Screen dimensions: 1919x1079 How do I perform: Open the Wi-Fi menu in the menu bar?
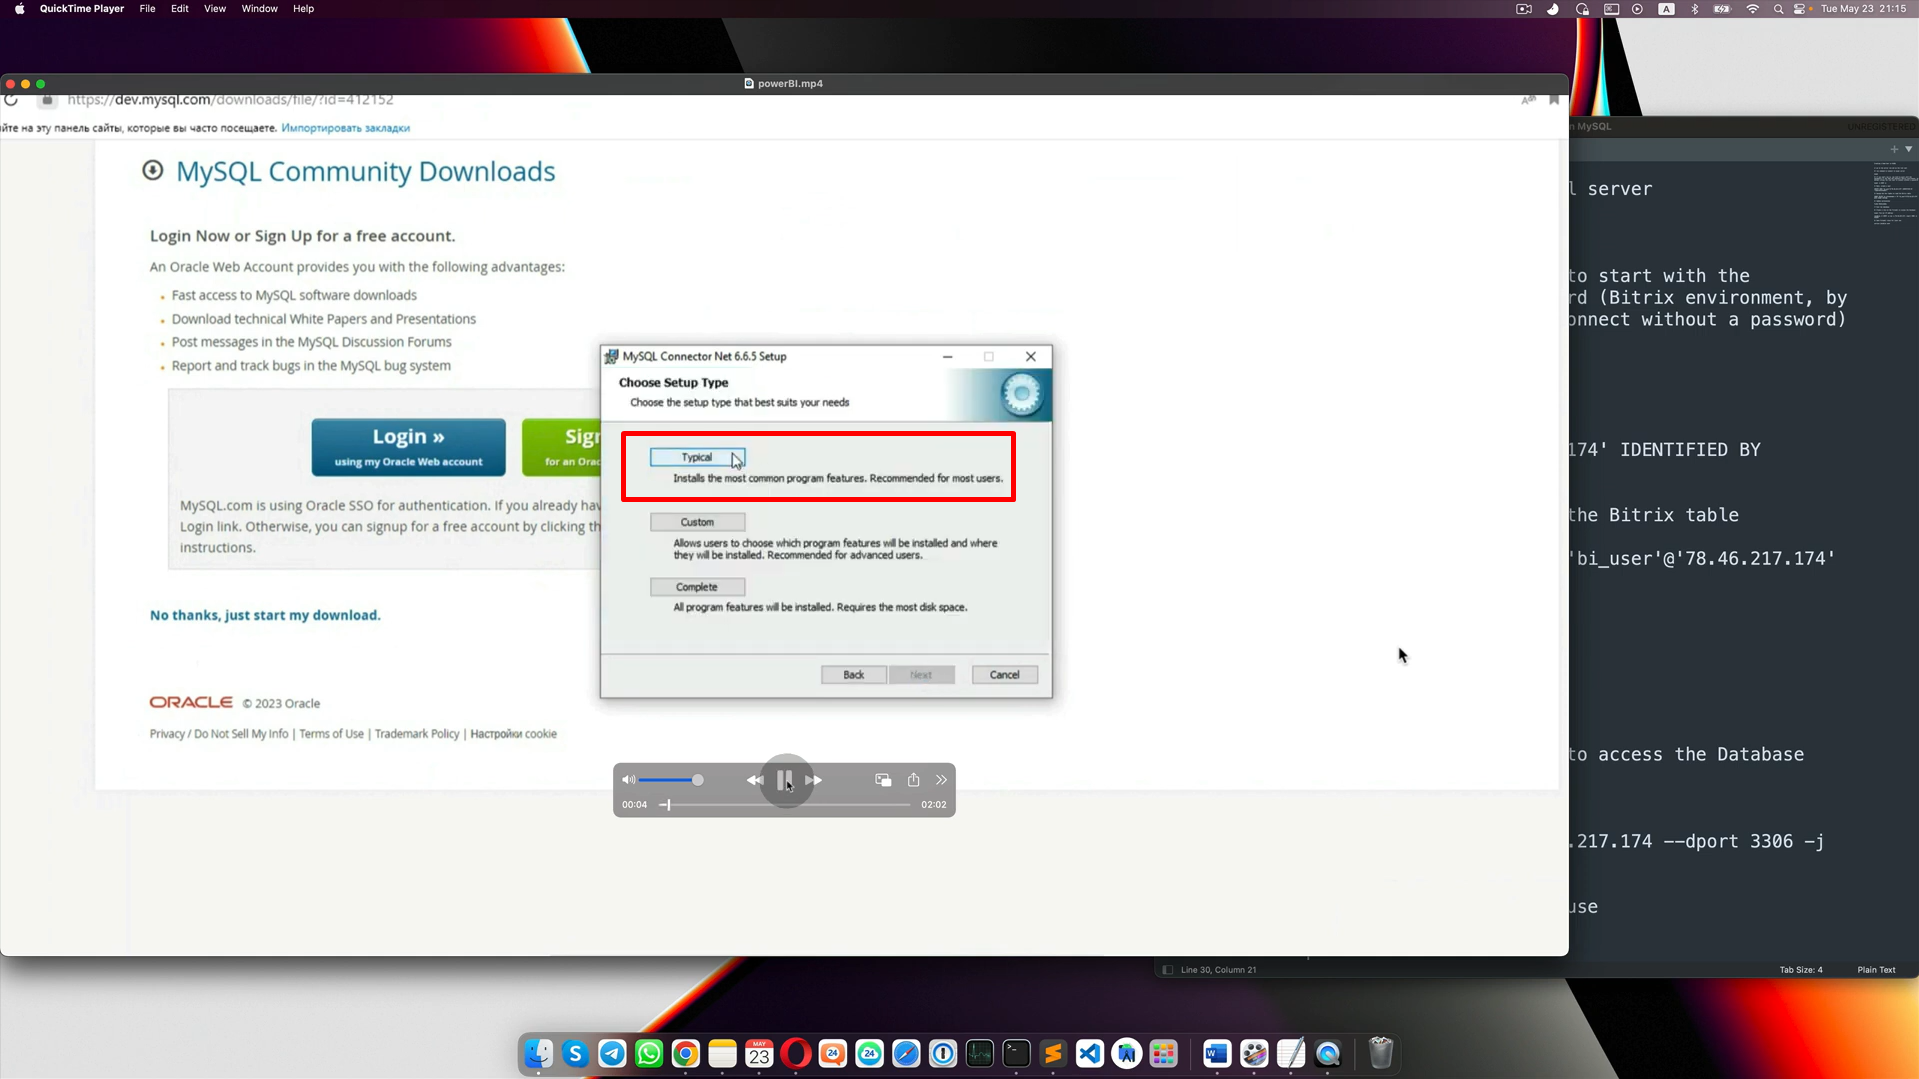[1752, 9]
